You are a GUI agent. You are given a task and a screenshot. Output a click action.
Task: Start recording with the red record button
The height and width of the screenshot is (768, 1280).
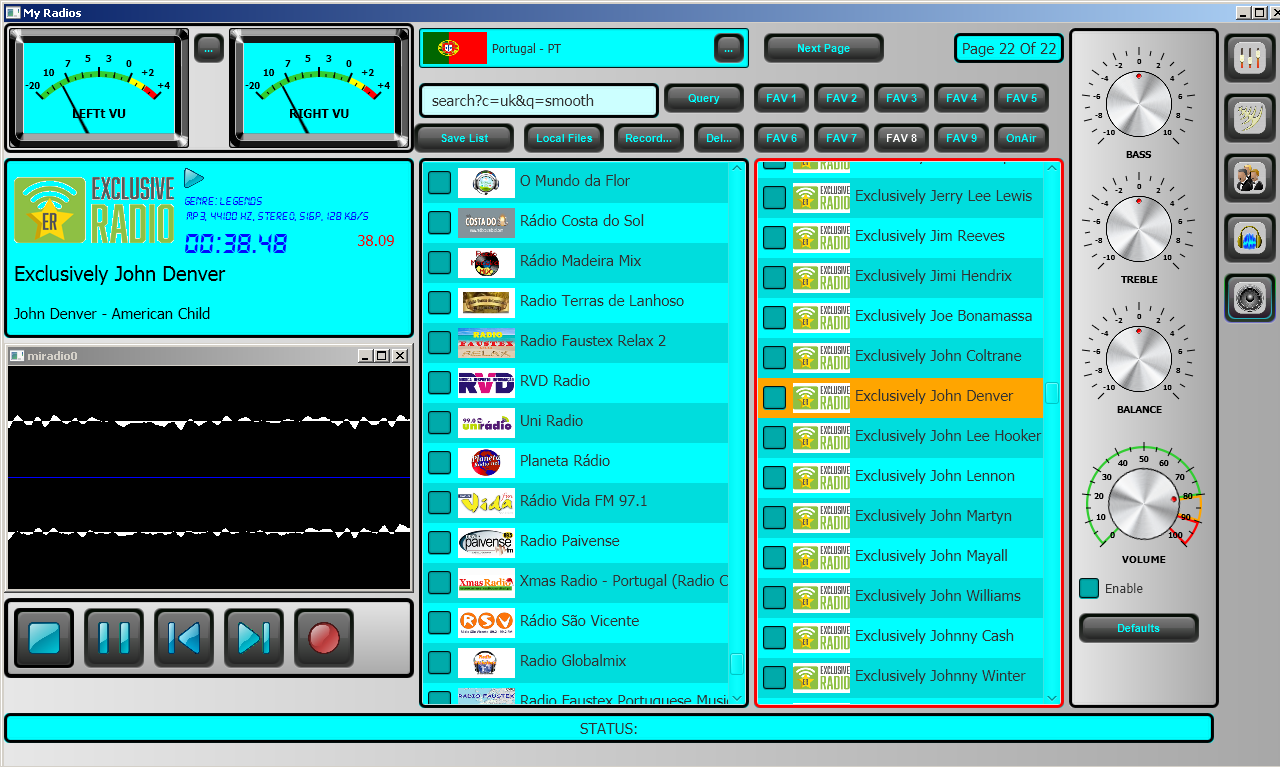[x=324, y=638]
